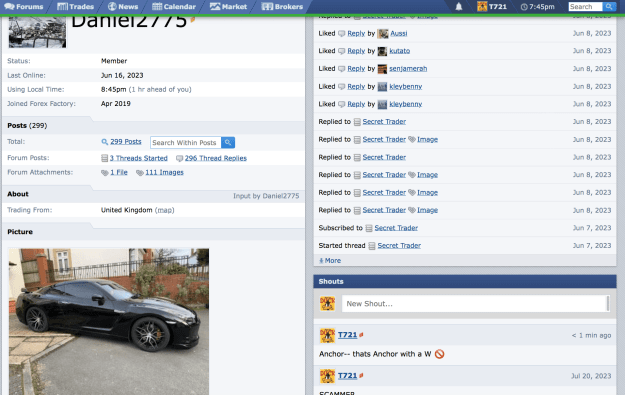Click the Search Within Posts field
The height and width of the screenshot is (395, 625).
coord(185,142)
